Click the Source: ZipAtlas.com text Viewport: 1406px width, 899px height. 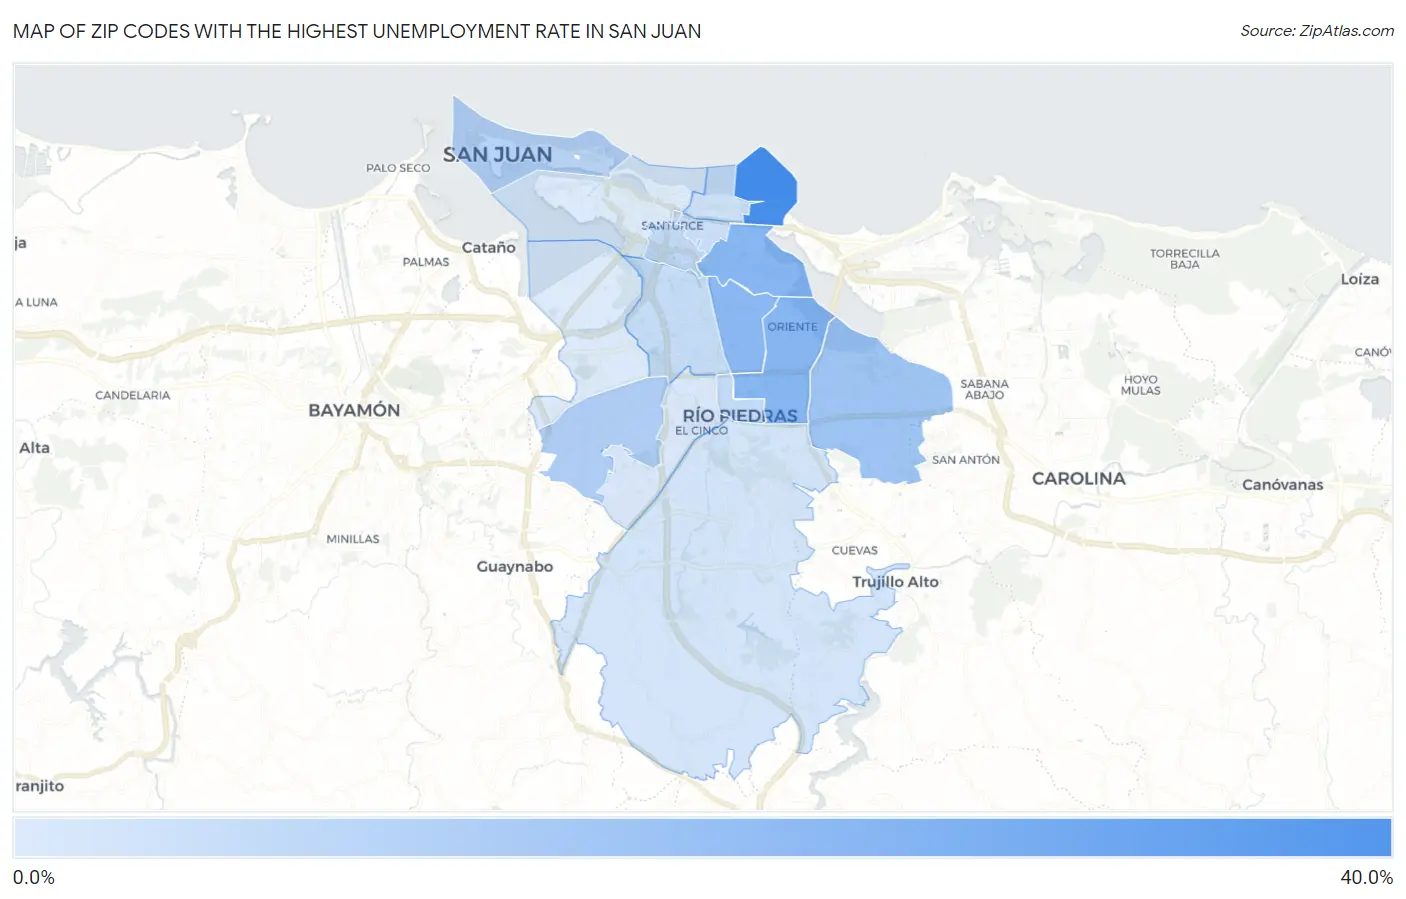coord(1317,31)
